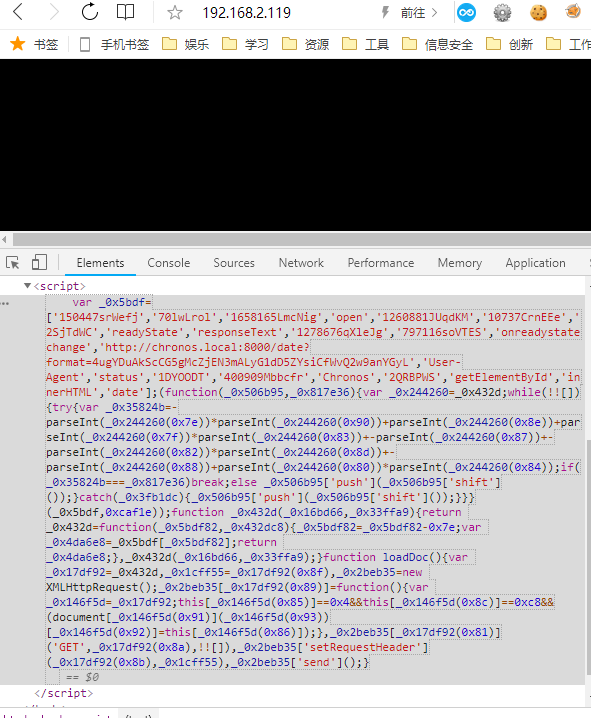
Task: Toggle the device toolbar icon
Action: 39,262
